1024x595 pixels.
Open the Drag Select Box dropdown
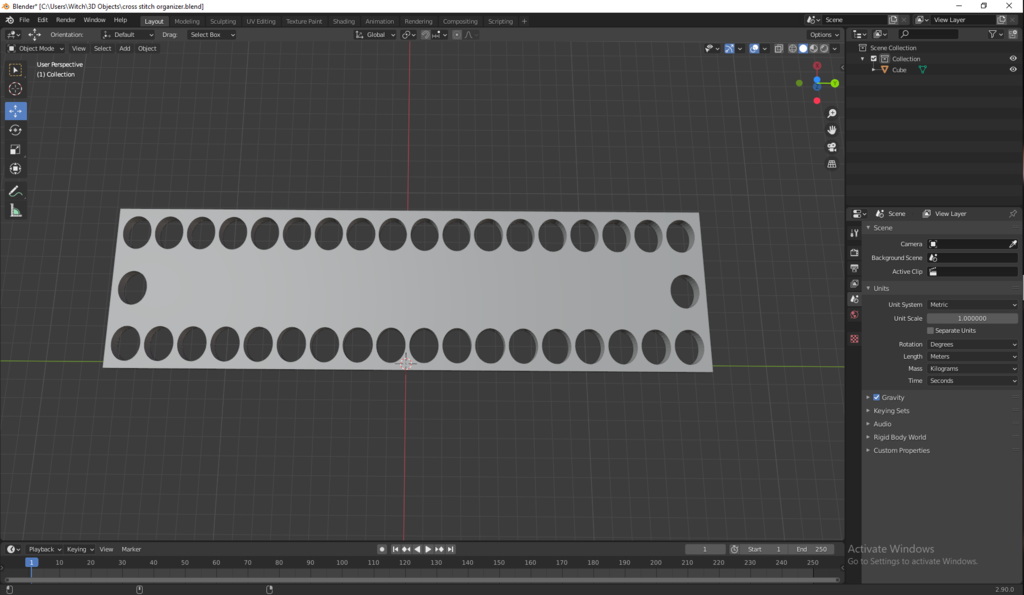pyautogui.click(x=212, y=35)
